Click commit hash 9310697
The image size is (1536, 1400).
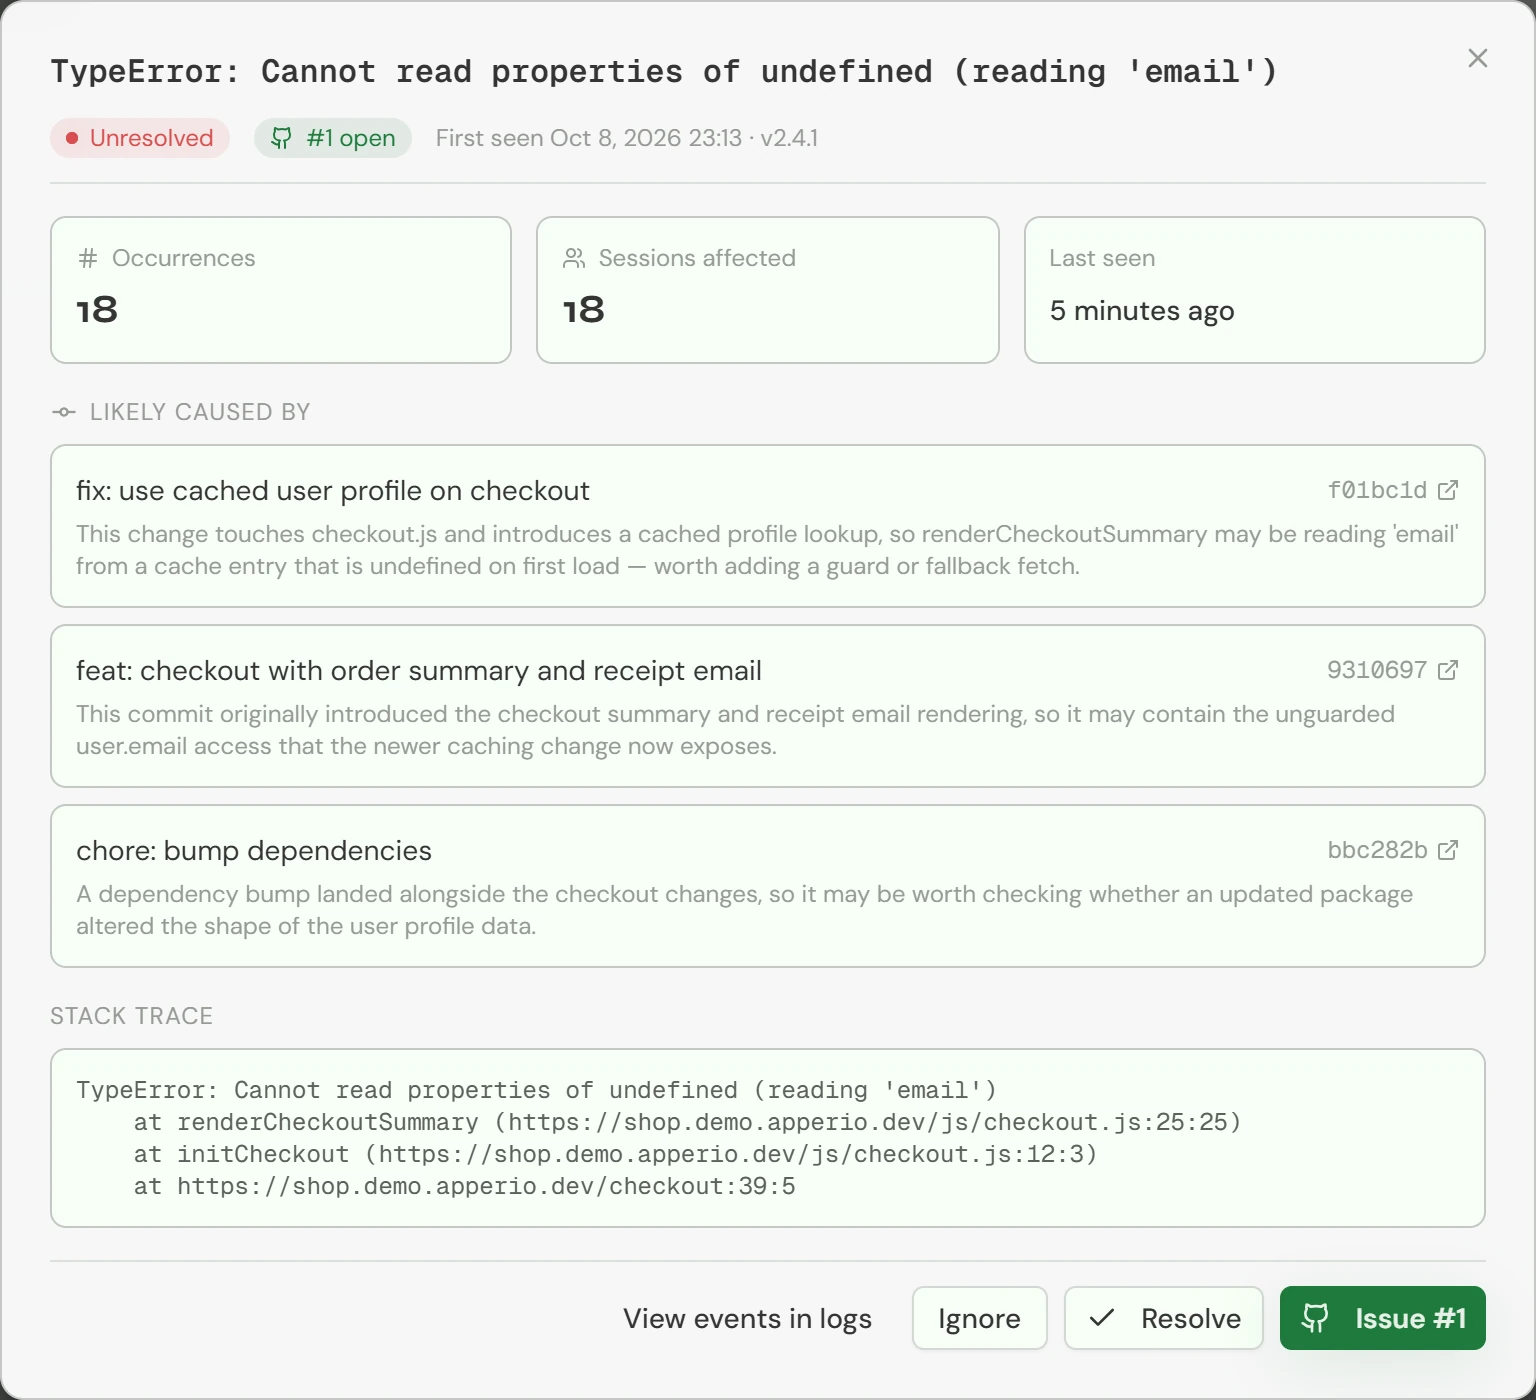click(1376, 670)
